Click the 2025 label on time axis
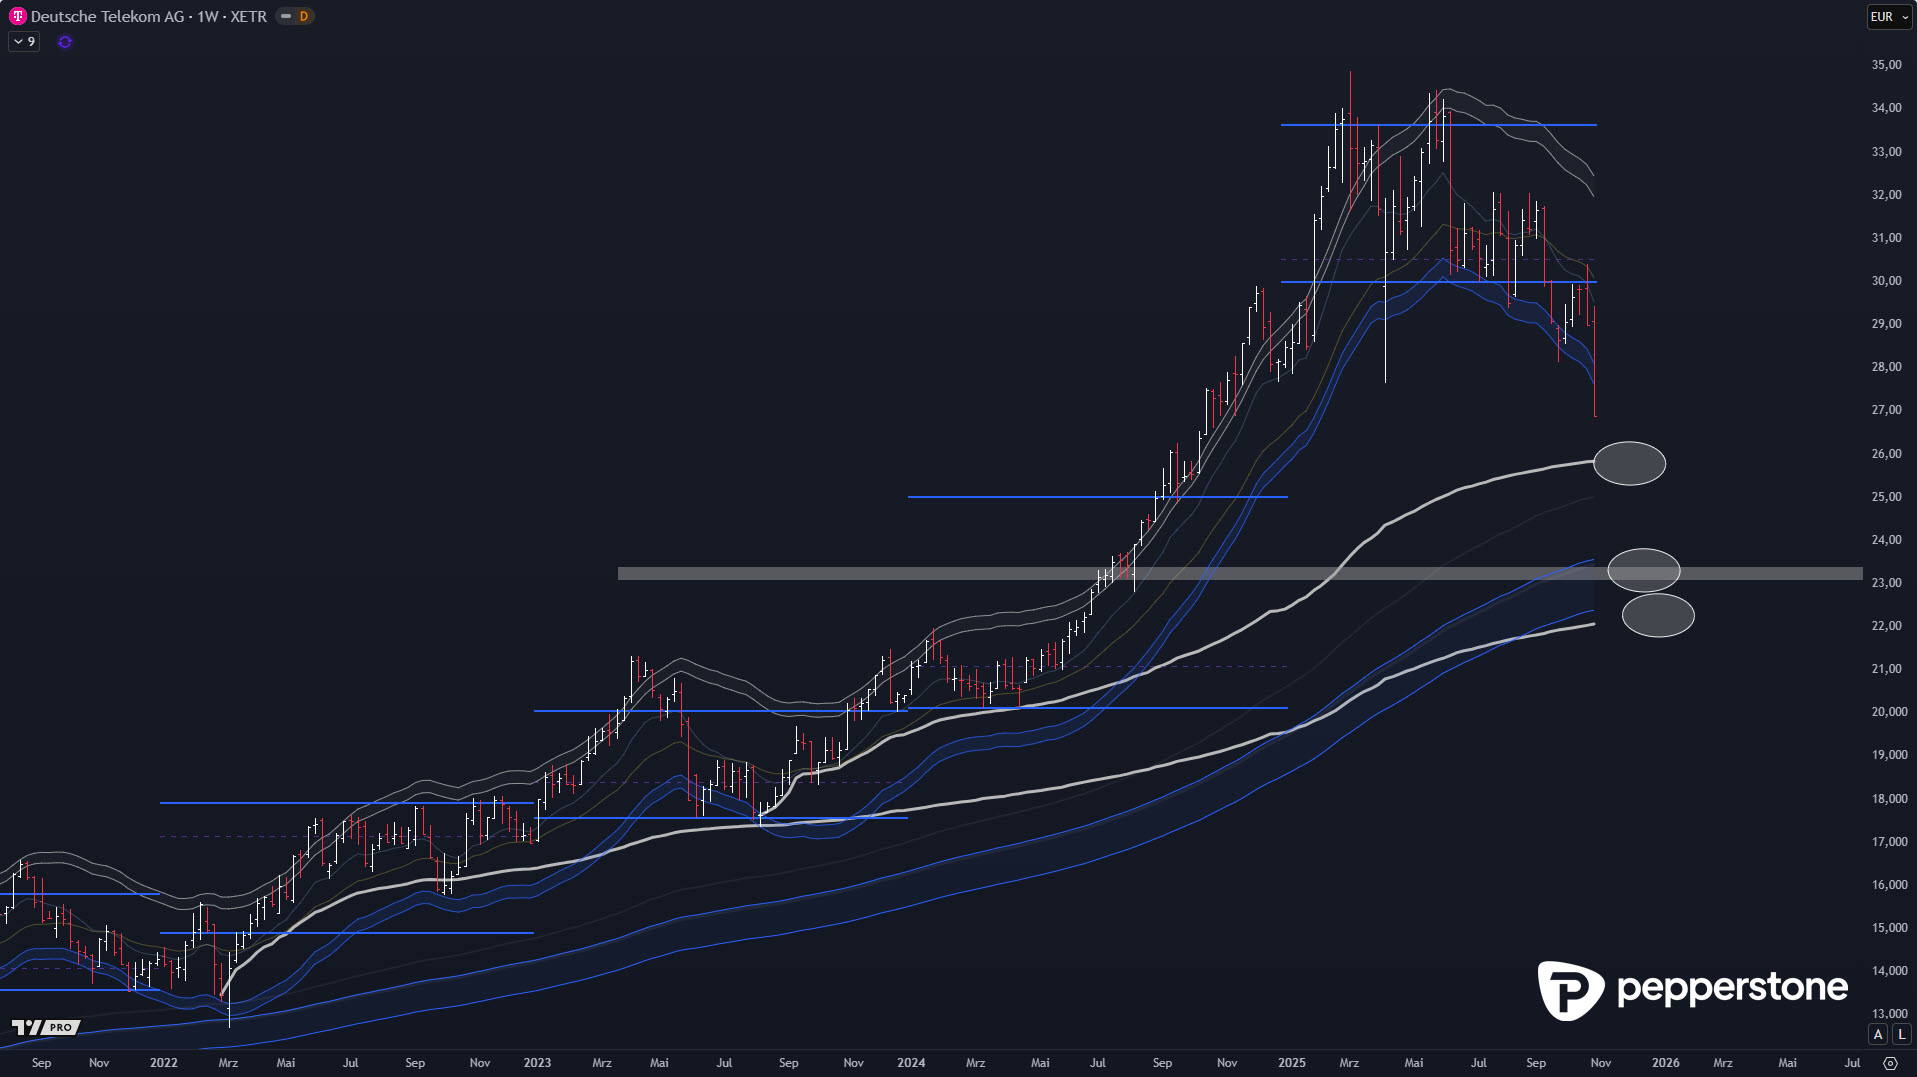1917x1077 pixels. click(1291, 1063)
